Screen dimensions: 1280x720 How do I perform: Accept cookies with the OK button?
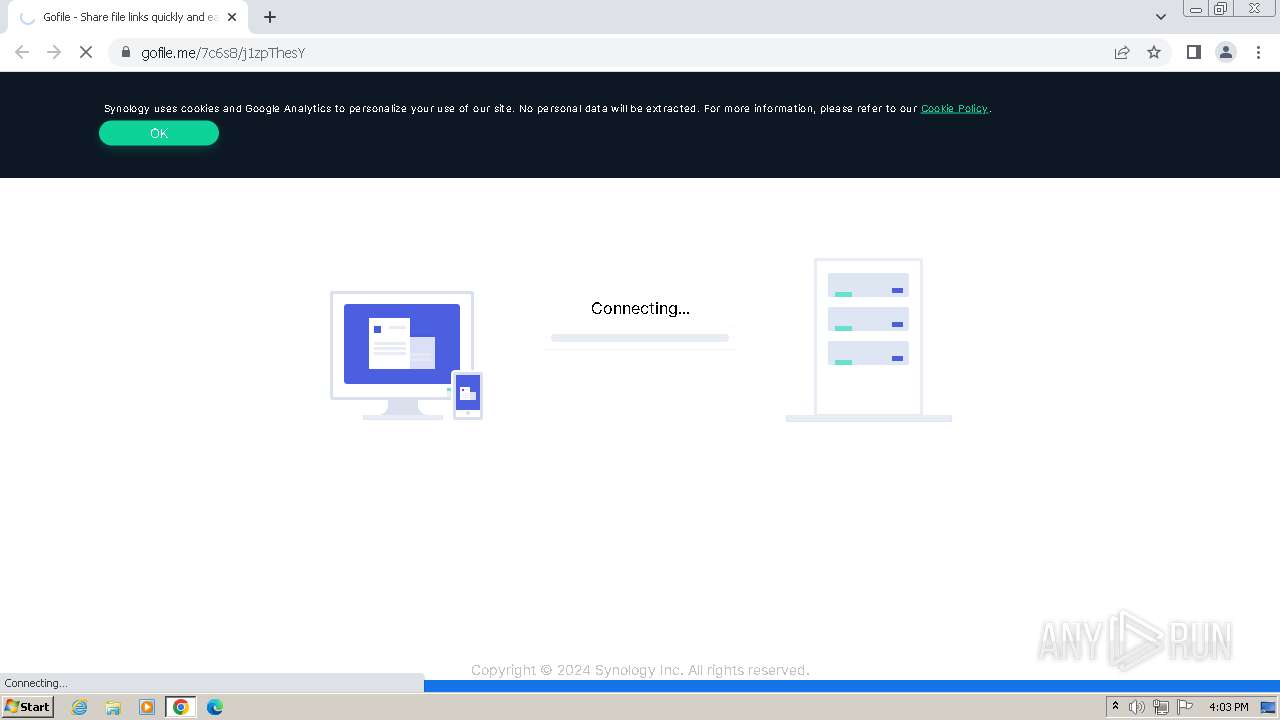click(x=159, y=133)
